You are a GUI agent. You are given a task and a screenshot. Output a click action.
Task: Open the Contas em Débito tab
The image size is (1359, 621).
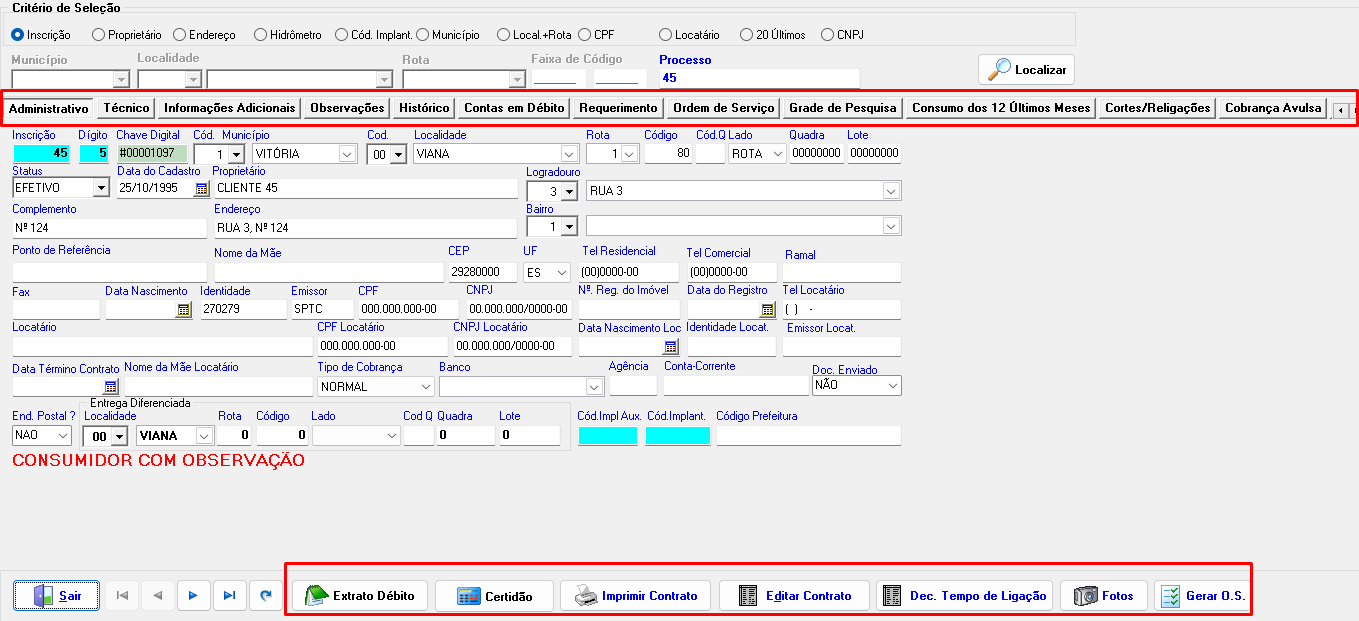pyautogui.click(x=514, y=108)
